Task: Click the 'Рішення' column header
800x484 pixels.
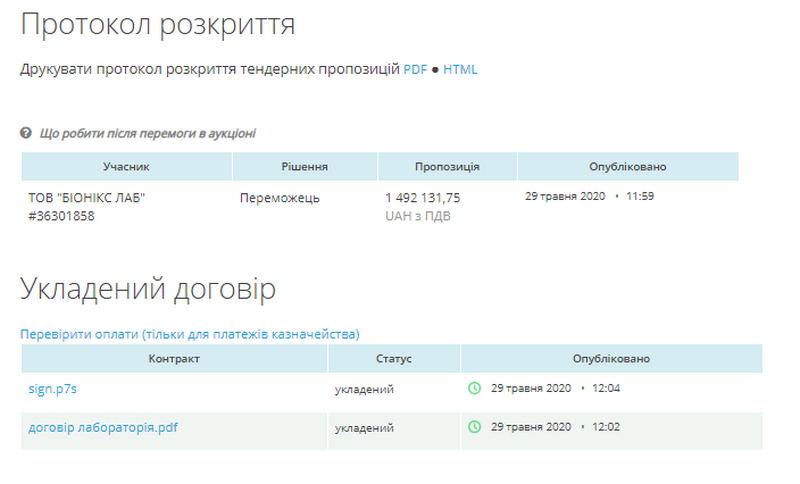Action: (x=304, y=167)
